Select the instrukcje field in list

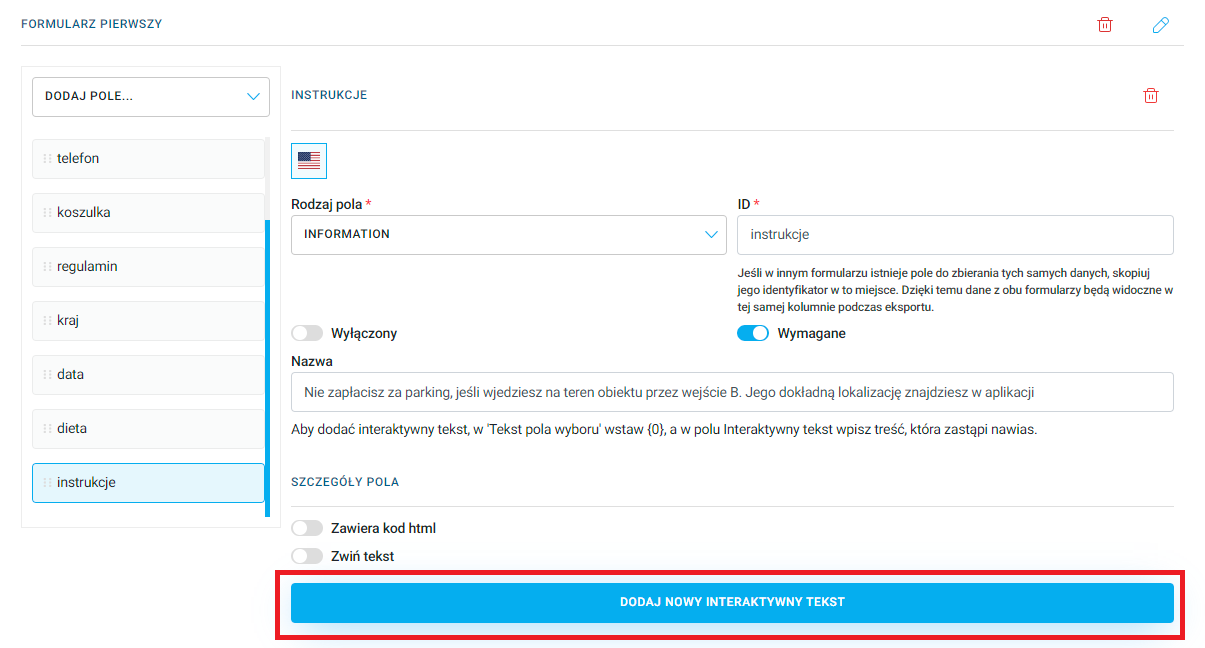148,482
